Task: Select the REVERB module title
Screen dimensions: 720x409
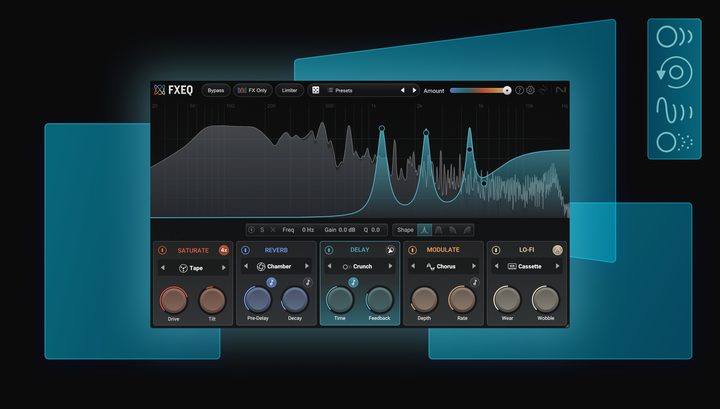Action: 276,250
